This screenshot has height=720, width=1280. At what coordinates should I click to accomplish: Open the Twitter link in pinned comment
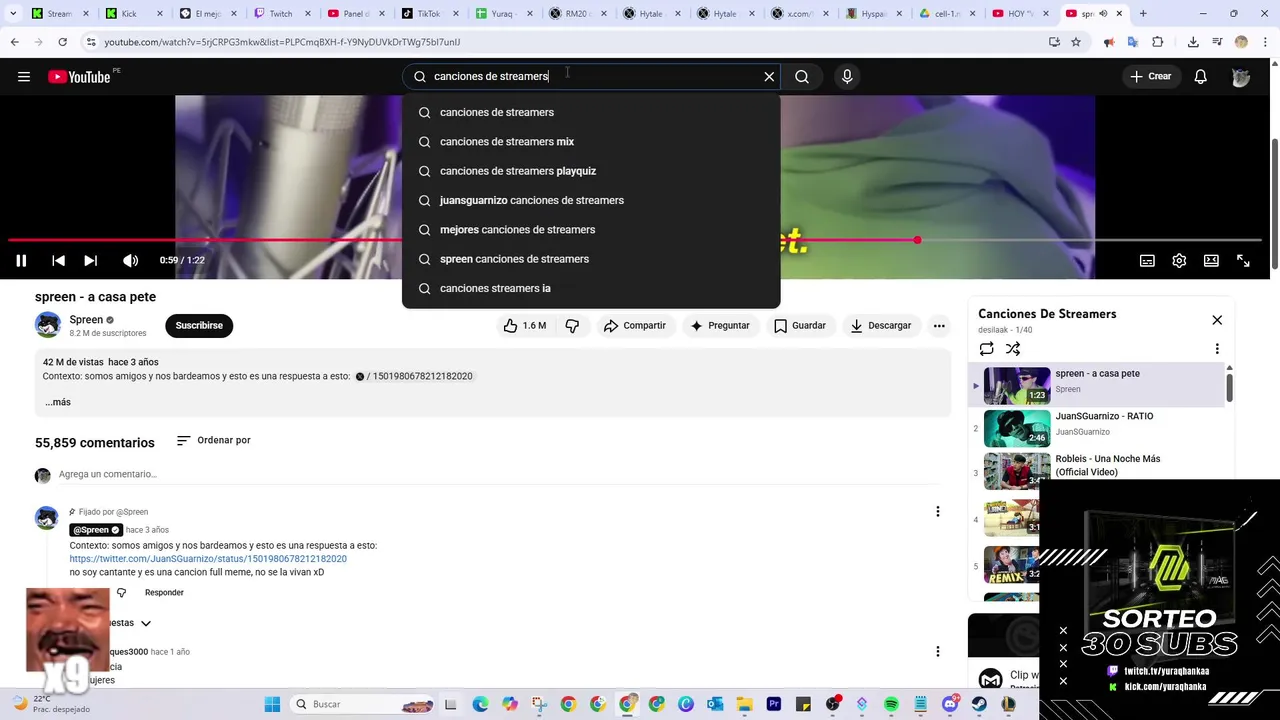(208, 559)
